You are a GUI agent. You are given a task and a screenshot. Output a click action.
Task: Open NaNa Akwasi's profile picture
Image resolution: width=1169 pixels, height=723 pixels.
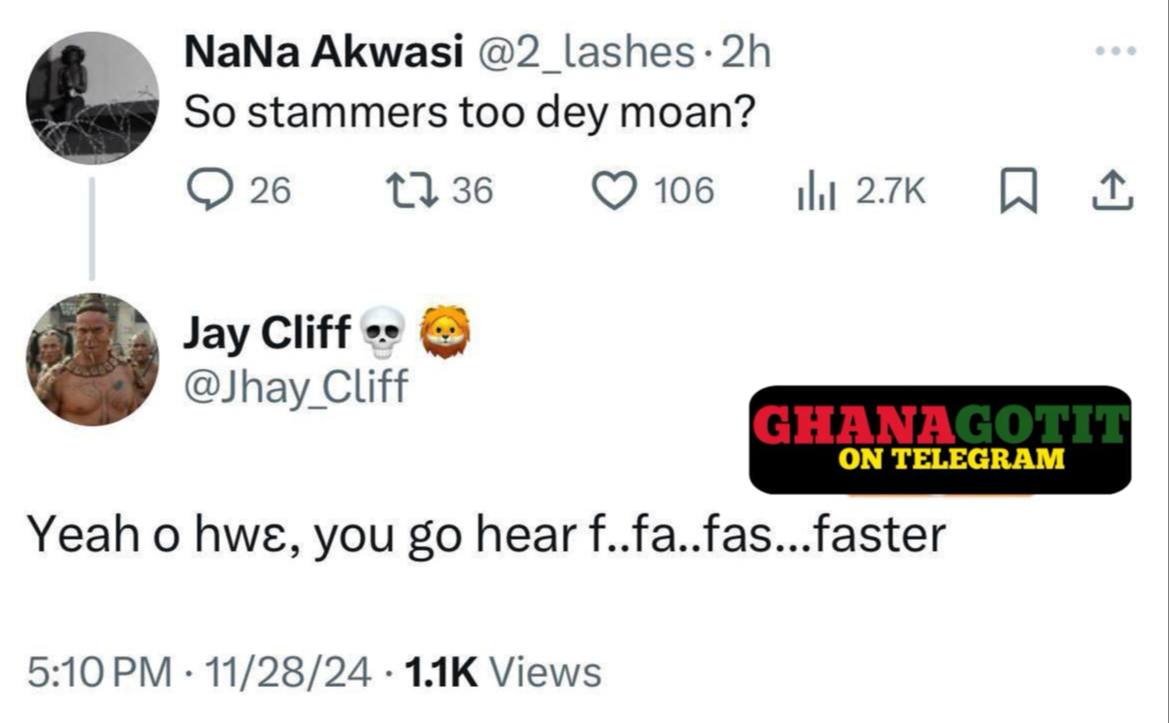click(x=91, y=97)
